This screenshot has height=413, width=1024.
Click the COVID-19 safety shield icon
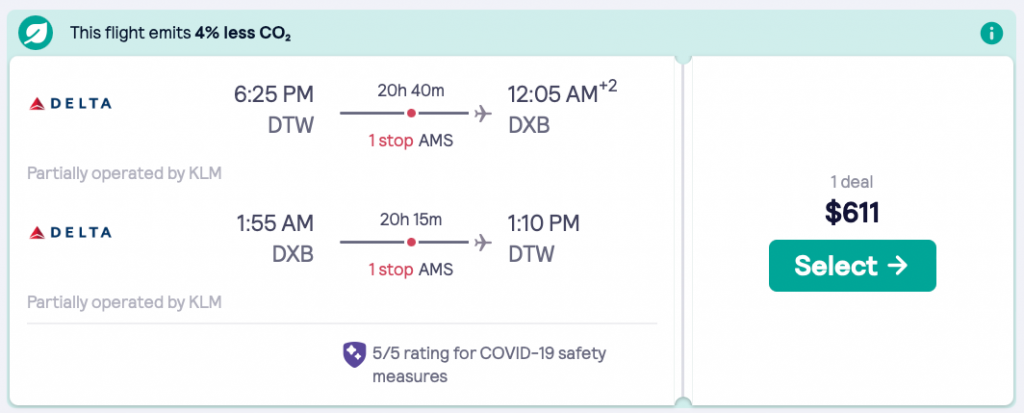pos(354,353)
